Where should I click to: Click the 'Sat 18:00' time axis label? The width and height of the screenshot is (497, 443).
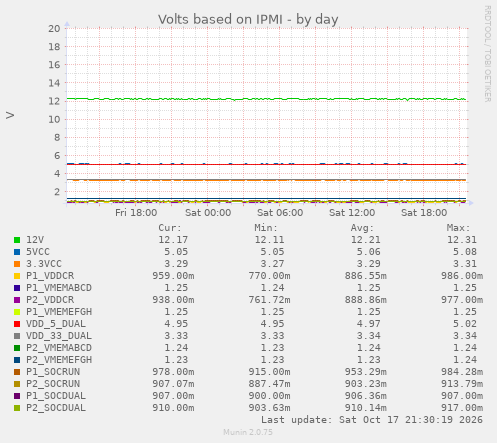click(424, 213)
